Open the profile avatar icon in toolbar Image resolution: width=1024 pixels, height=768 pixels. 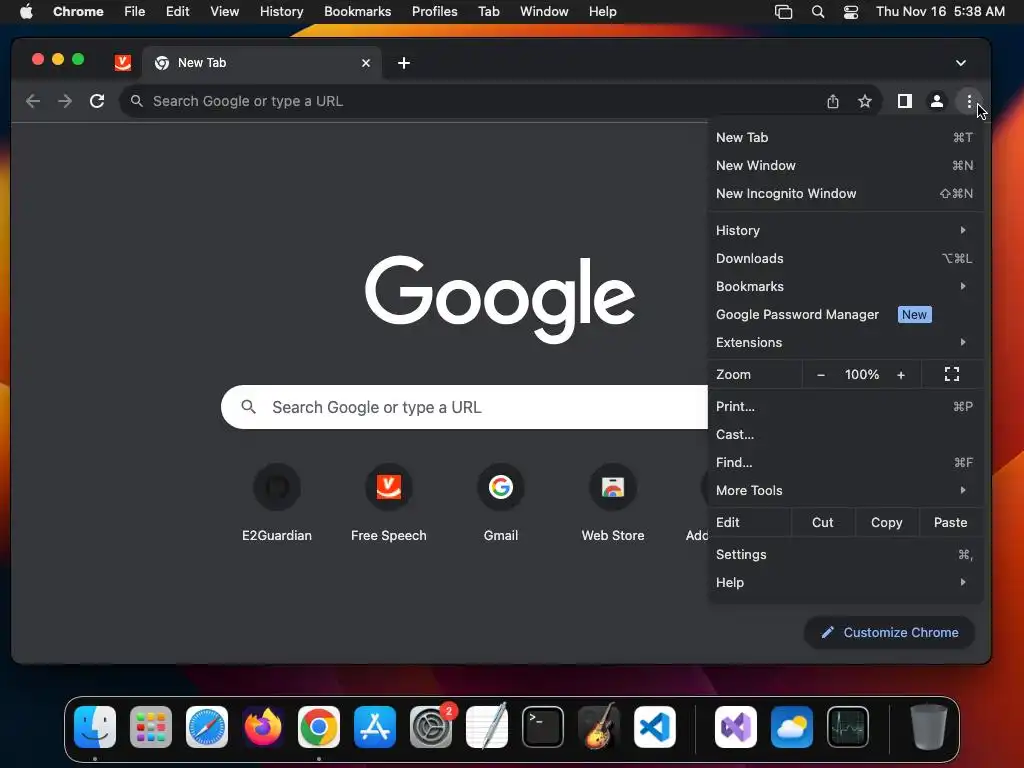pos(936,101)
